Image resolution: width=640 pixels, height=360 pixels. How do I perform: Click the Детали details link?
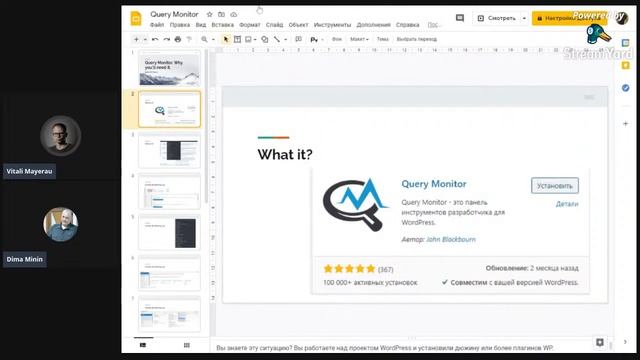(x=567, y=204)
